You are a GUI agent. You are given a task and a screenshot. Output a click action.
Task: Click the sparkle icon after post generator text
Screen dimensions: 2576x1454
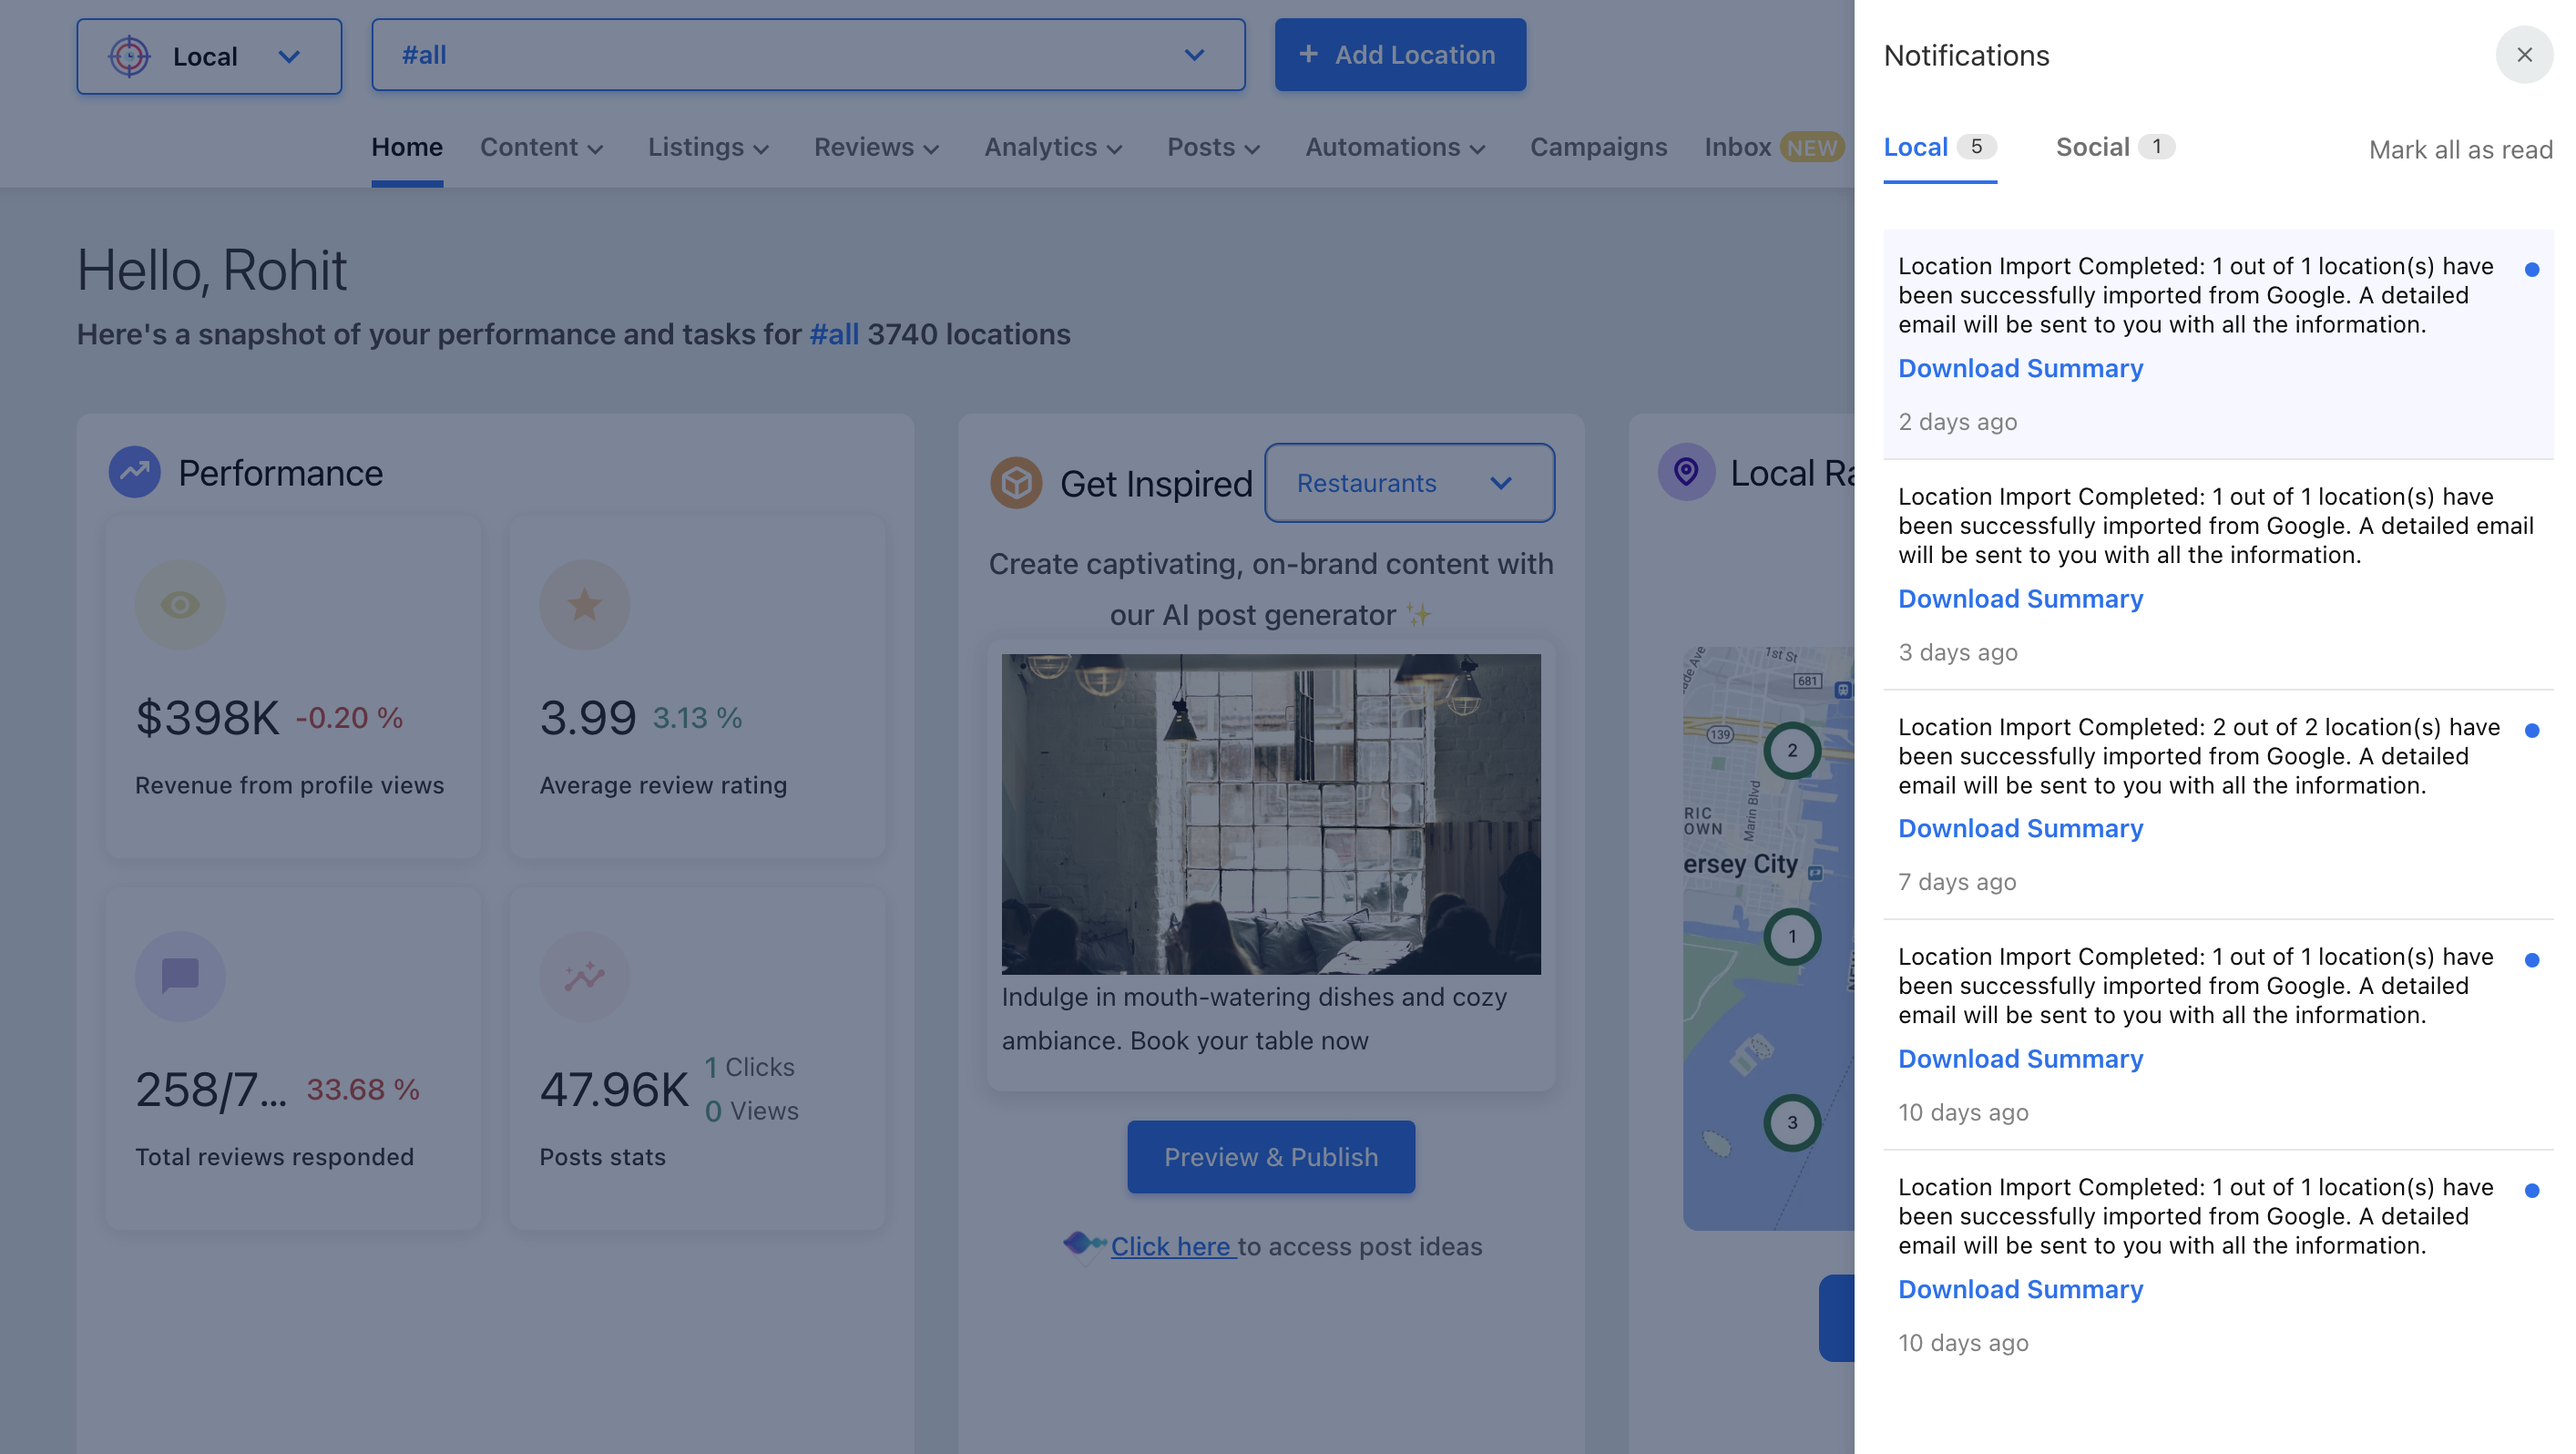[x=1418, y=614]
